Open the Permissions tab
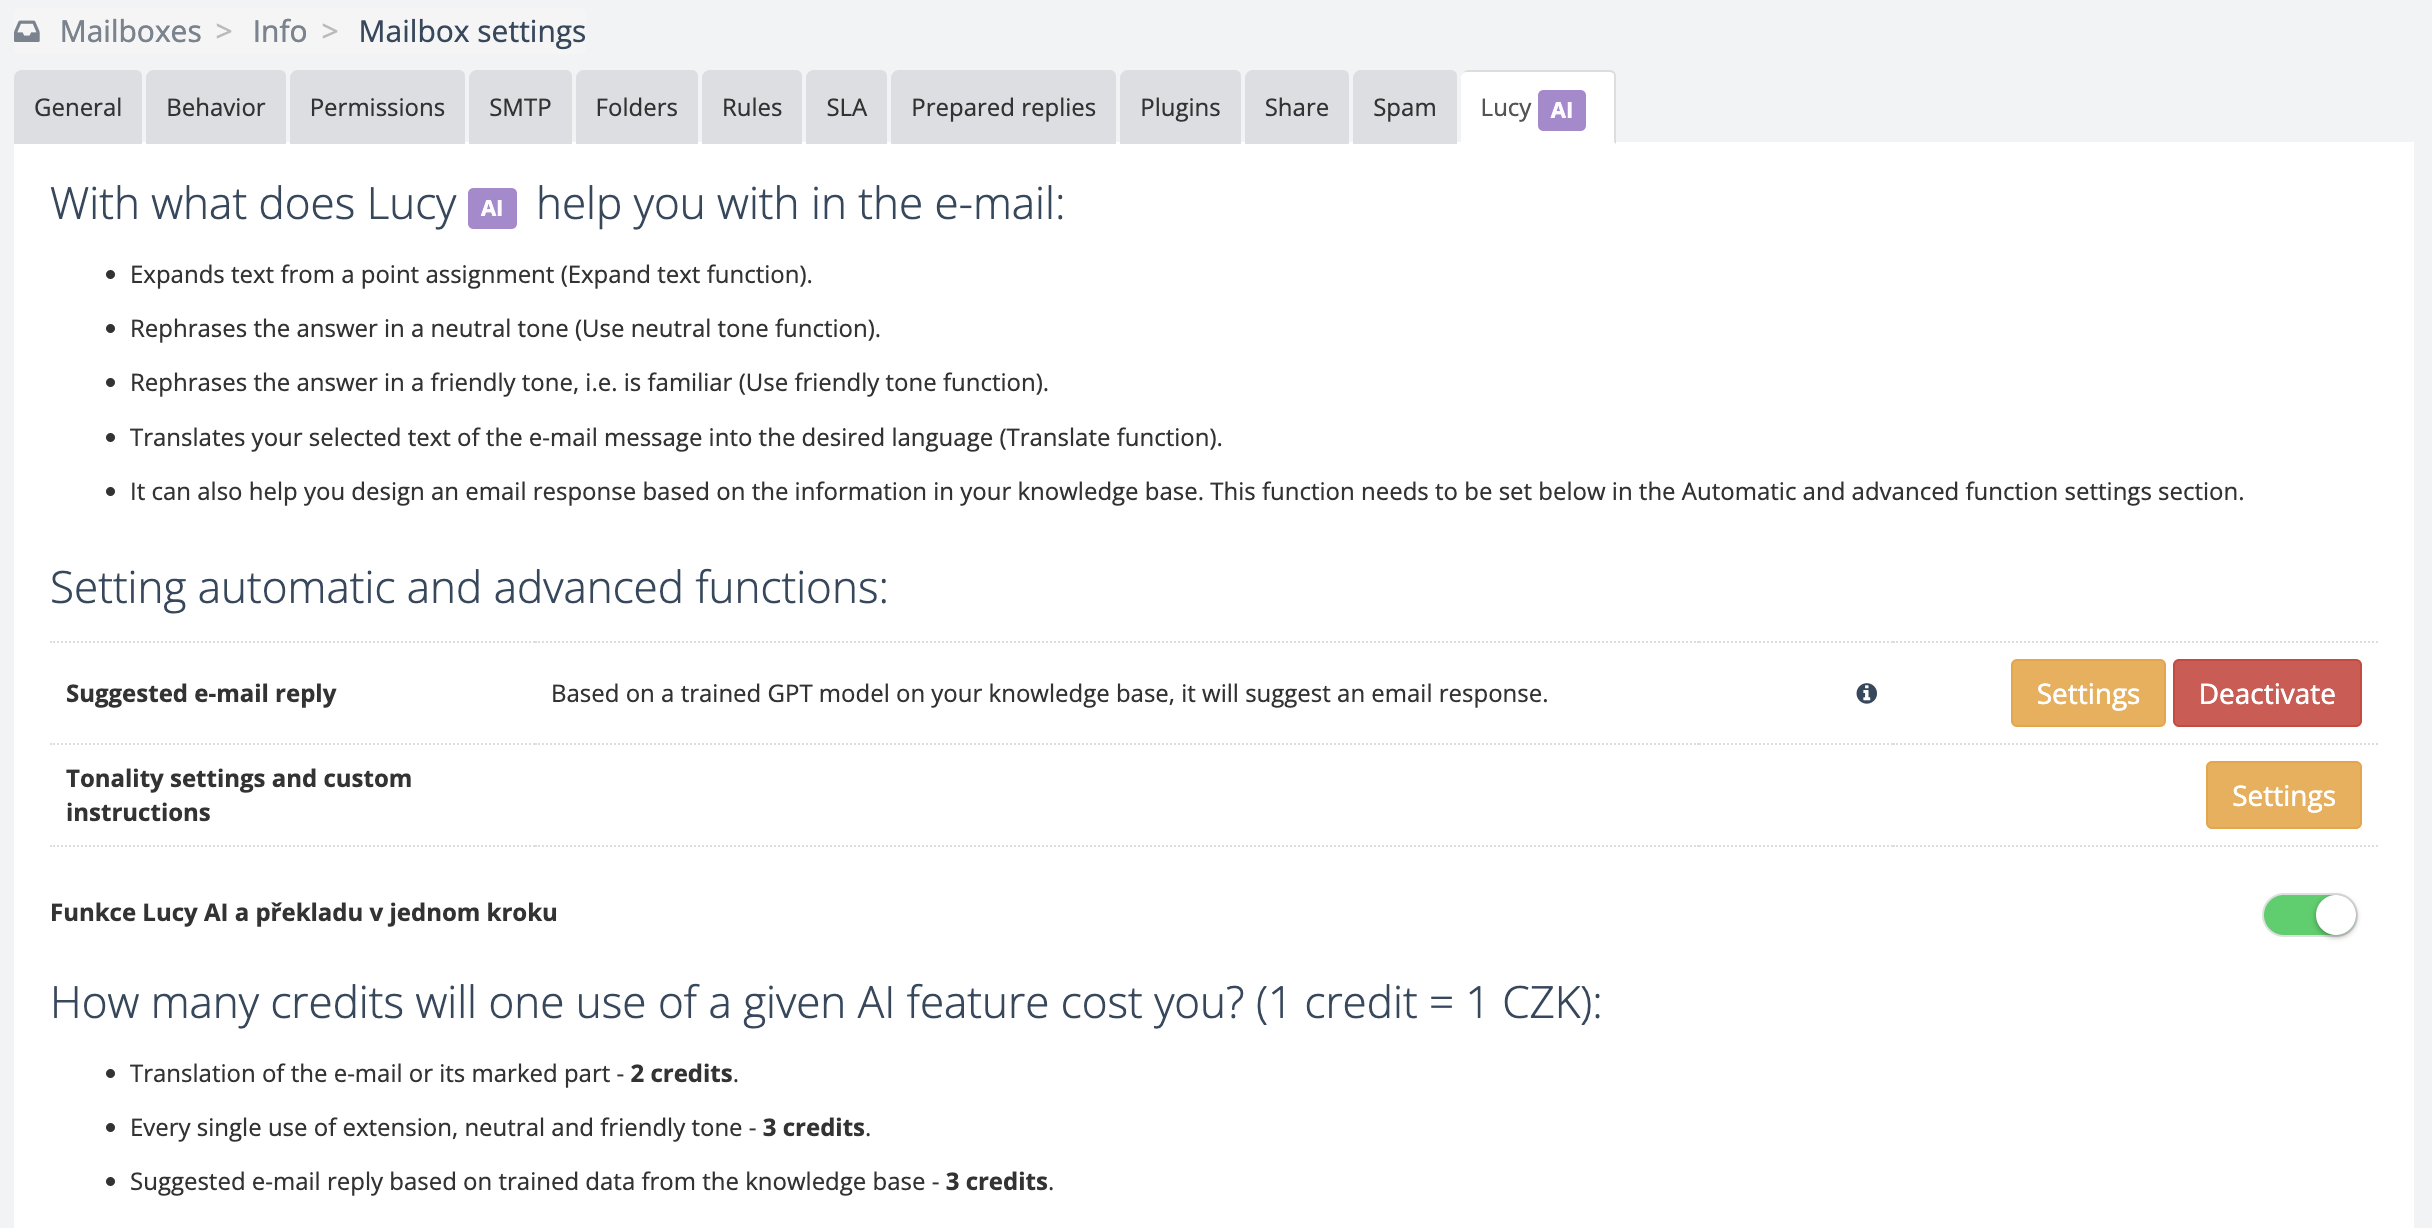 (377, 107)
